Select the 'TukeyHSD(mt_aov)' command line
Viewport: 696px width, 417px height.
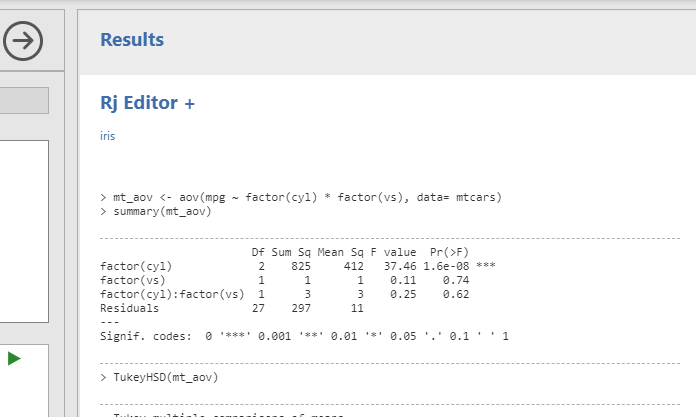159,377
